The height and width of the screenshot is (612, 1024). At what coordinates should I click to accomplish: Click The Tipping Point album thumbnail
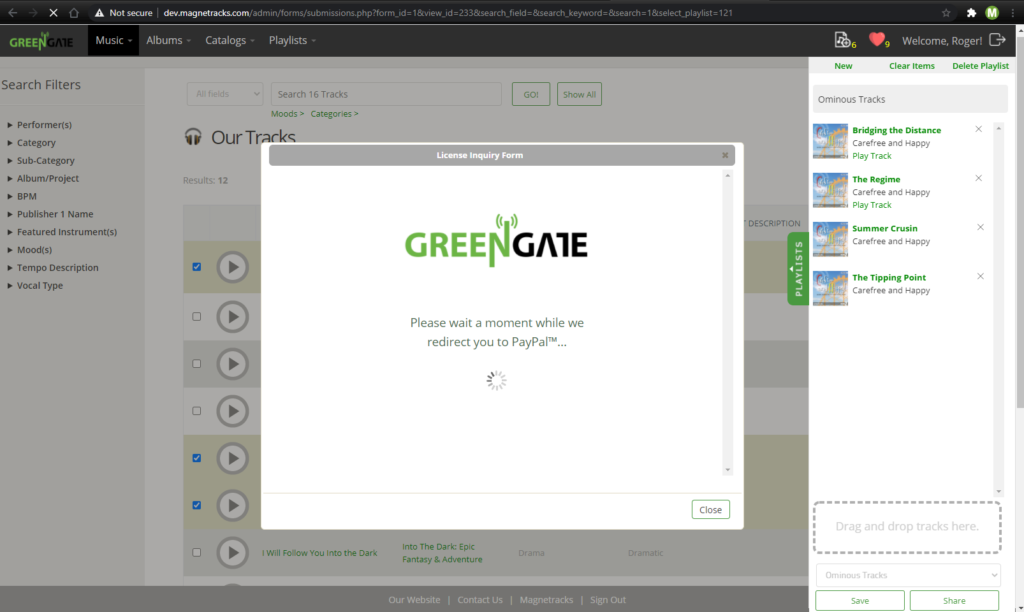pos(830,288)
